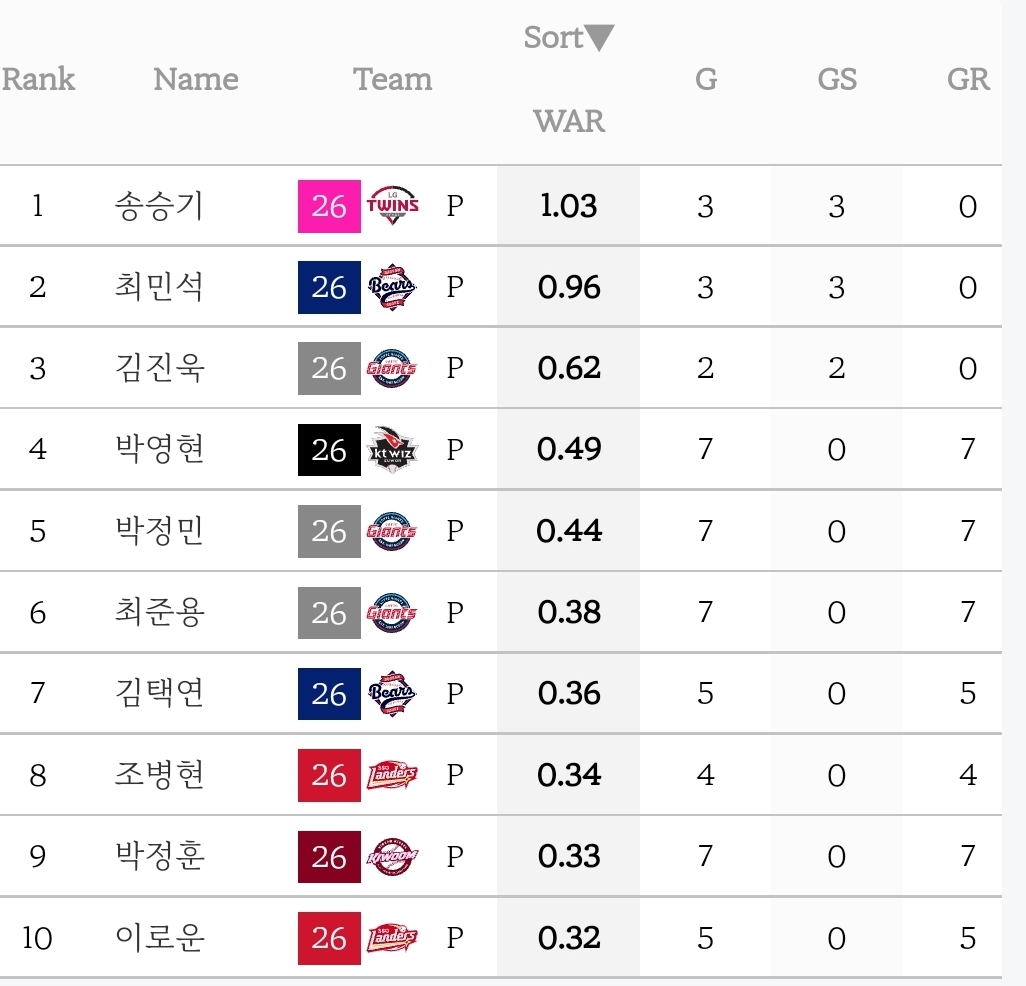Click the GR column header

[968, 80]
